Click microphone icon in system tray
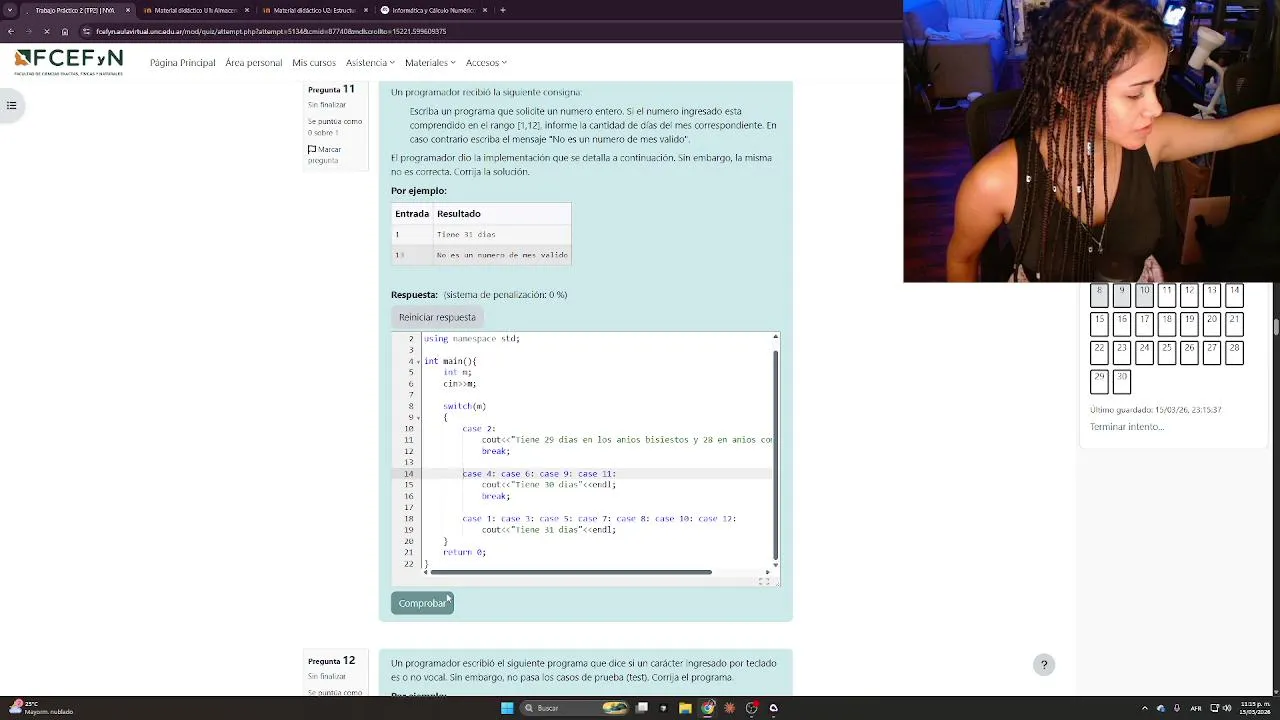Screen dimensions: 1280x720 point(1177,708)
